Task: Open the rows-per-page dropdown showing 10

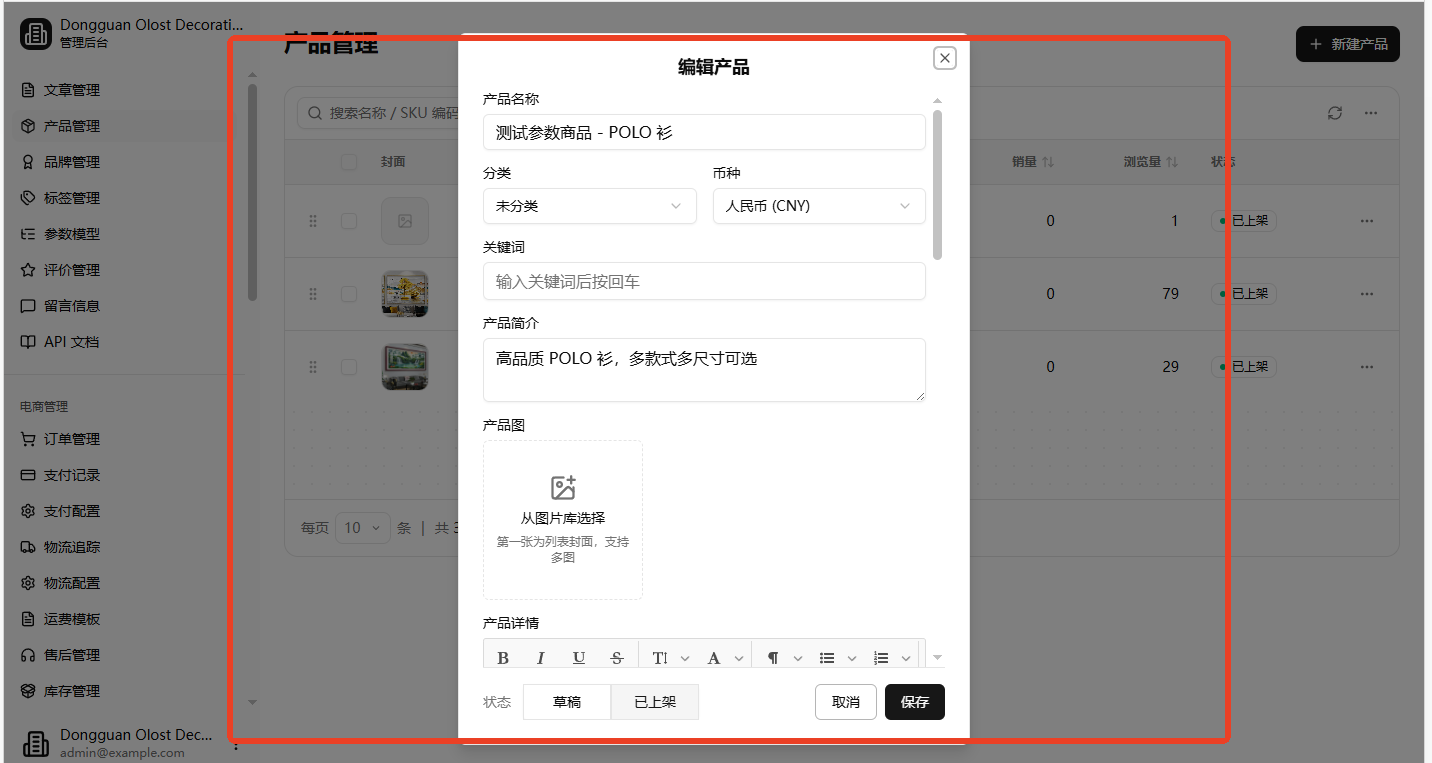Action: pyautogui.click(x=363, y=528)
